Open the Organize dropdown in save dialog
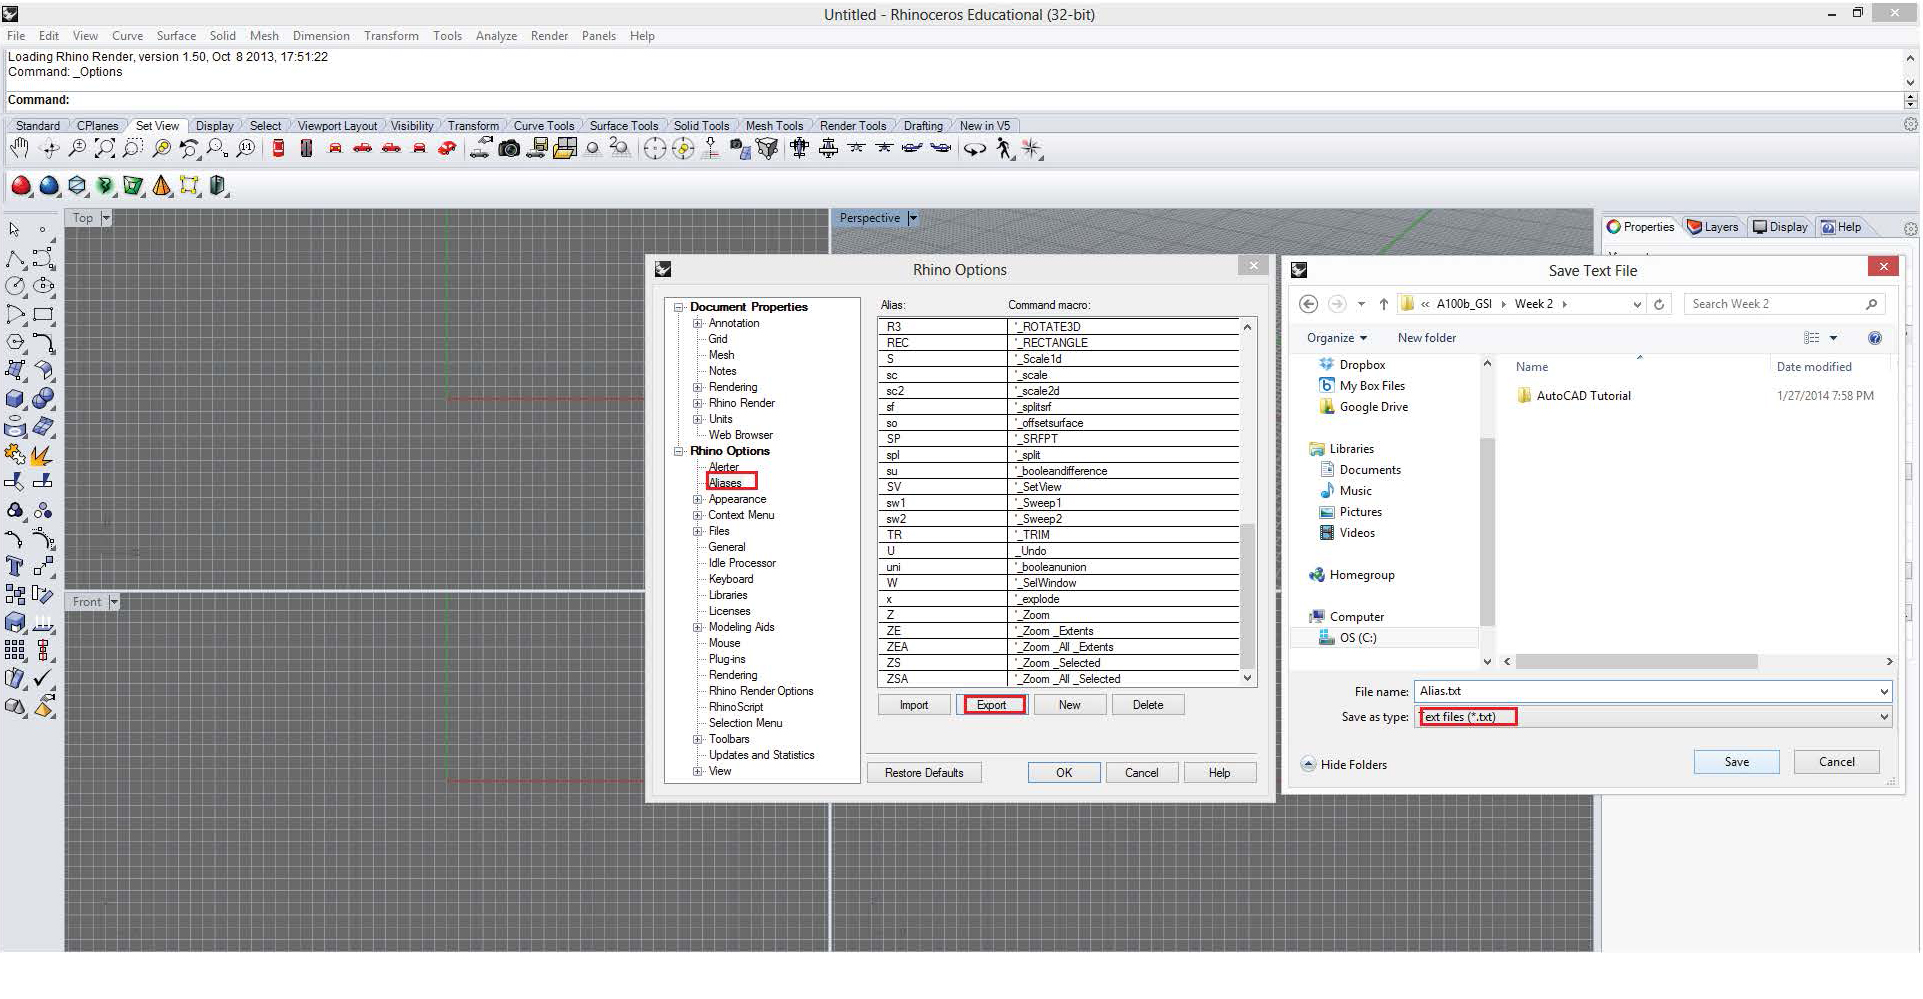Screen dimensions: 1923x999 click(x=1336, y=338)
